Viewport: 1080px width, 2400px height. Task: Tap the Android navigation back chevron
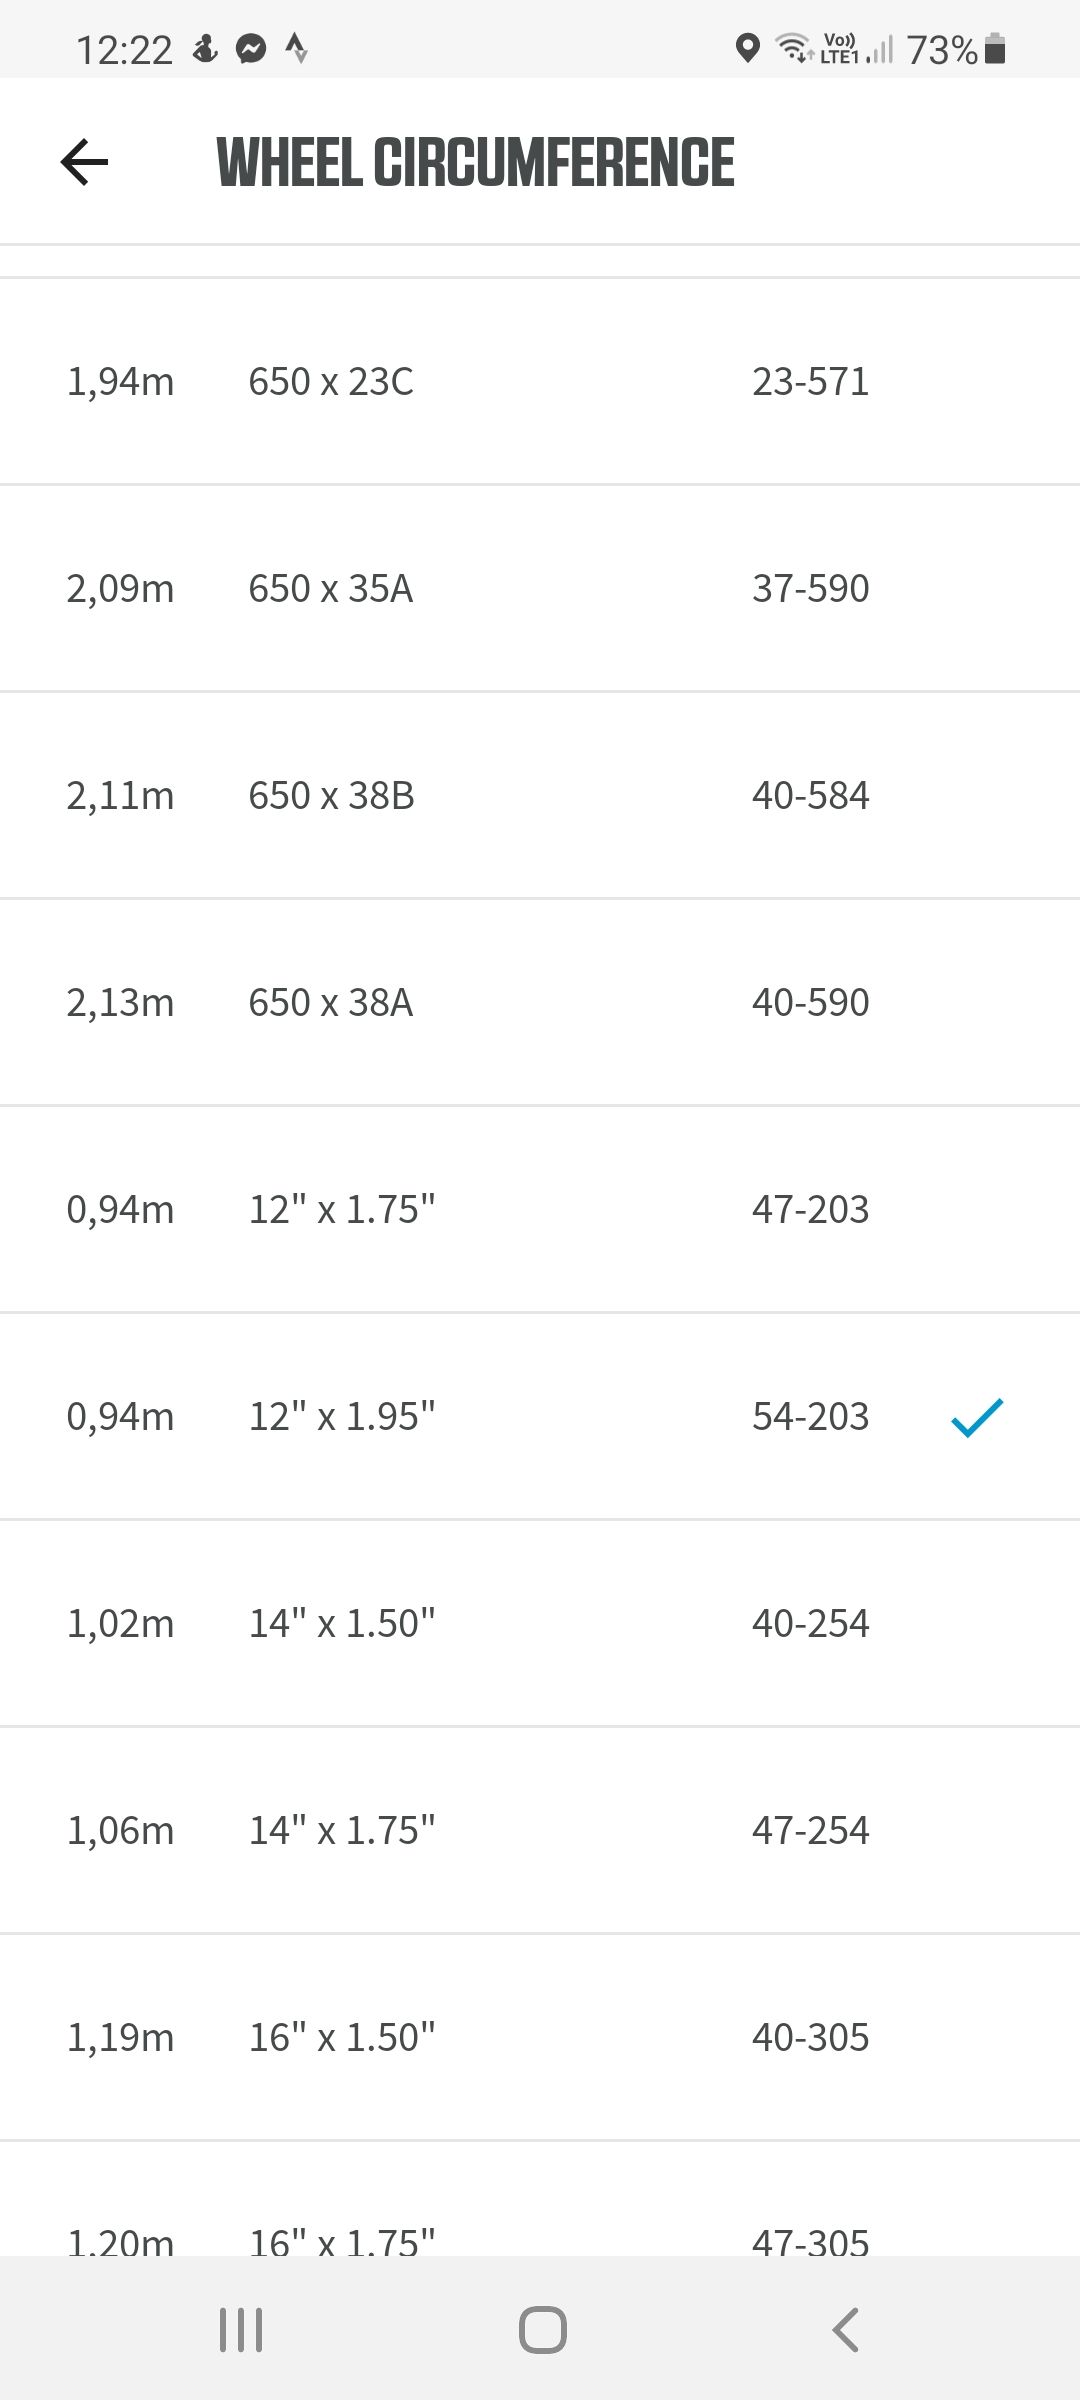point(845,2330)
